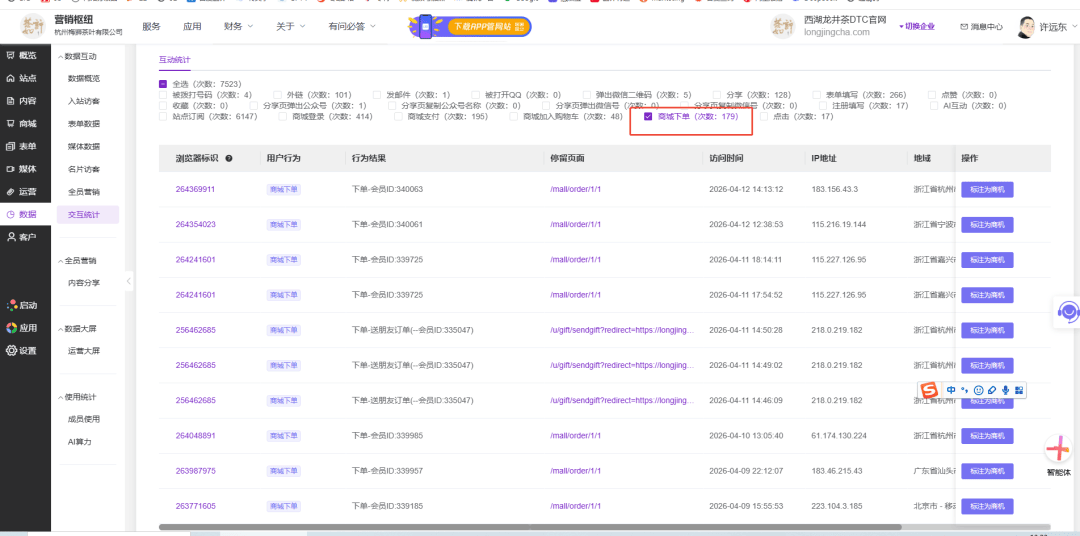Open /mall/order/1/1 link in 263771605 row
This screenshot has height=536, width=1080.
tap(575, 506)
